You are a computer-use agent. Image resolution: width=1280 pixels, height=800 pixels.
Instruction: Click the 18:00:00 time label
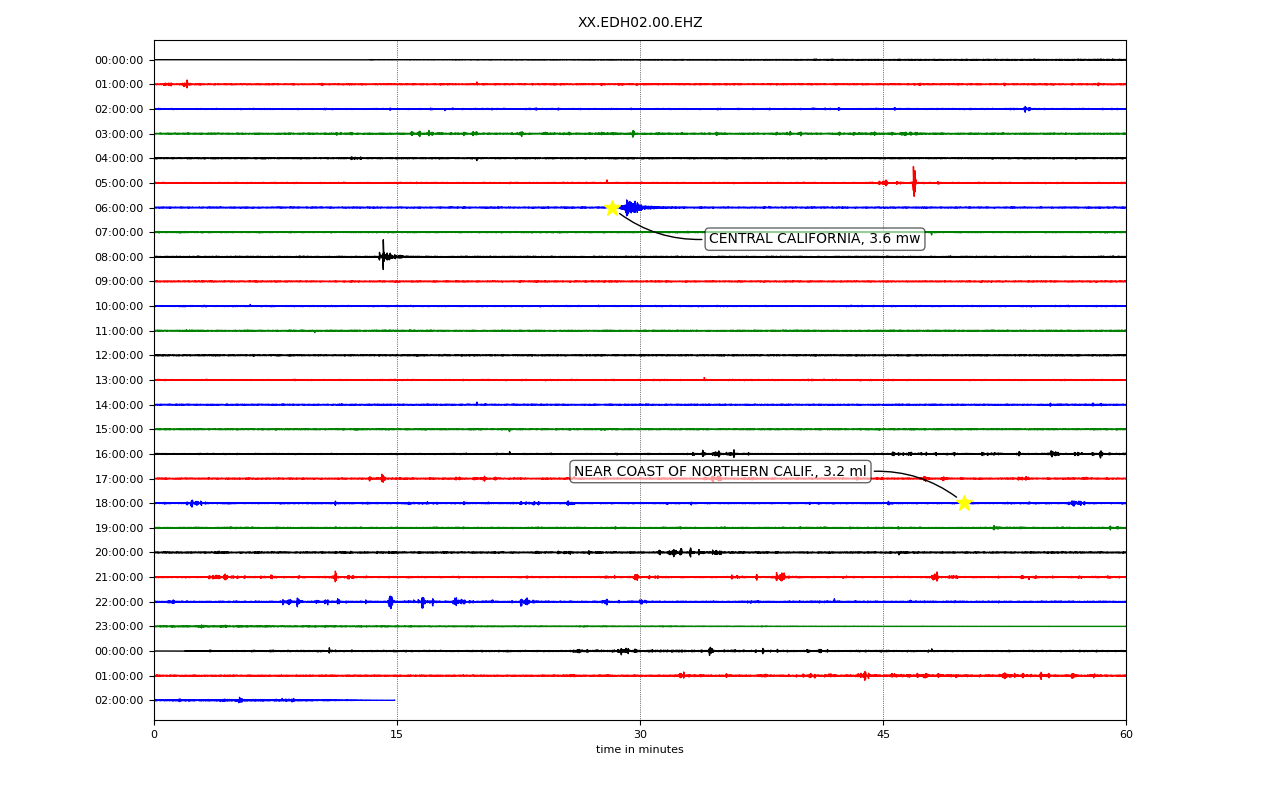click(119, 503)
